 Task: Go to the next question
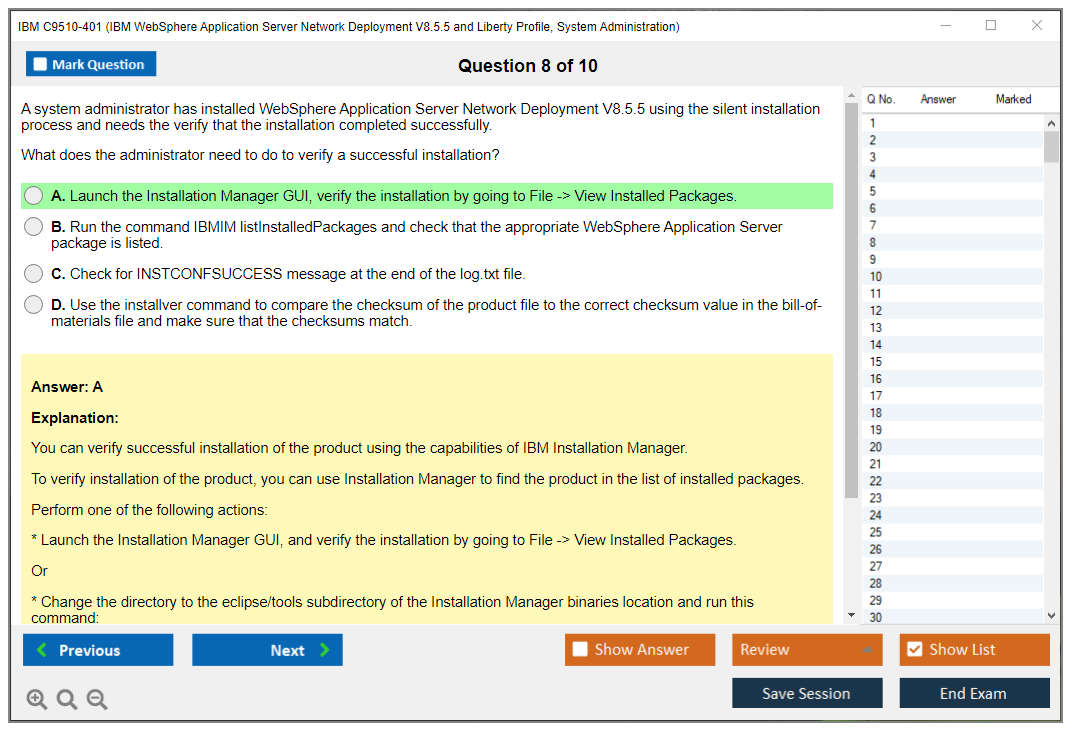tap(267, 650)
